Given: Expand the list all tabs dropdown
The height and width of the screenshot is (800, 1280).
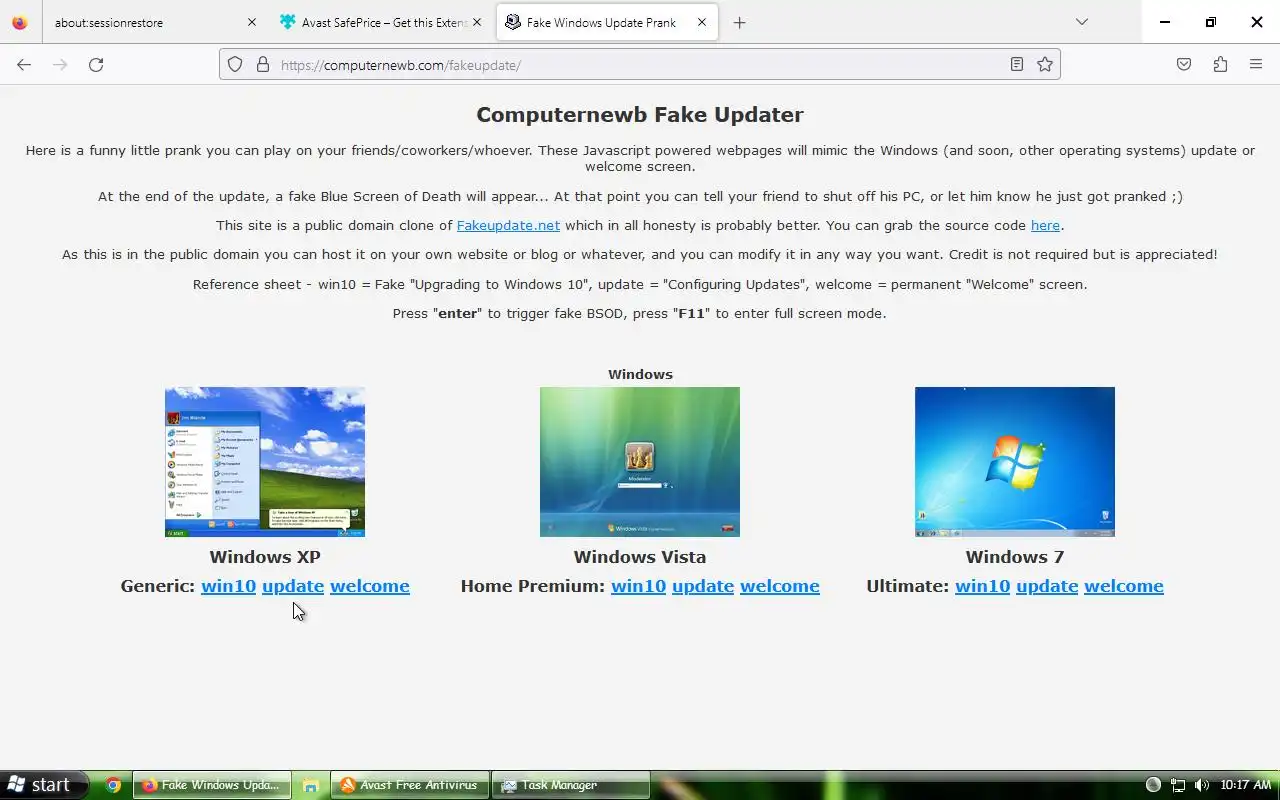Looking at the screenshot, I should click(x=1081, y=22).
